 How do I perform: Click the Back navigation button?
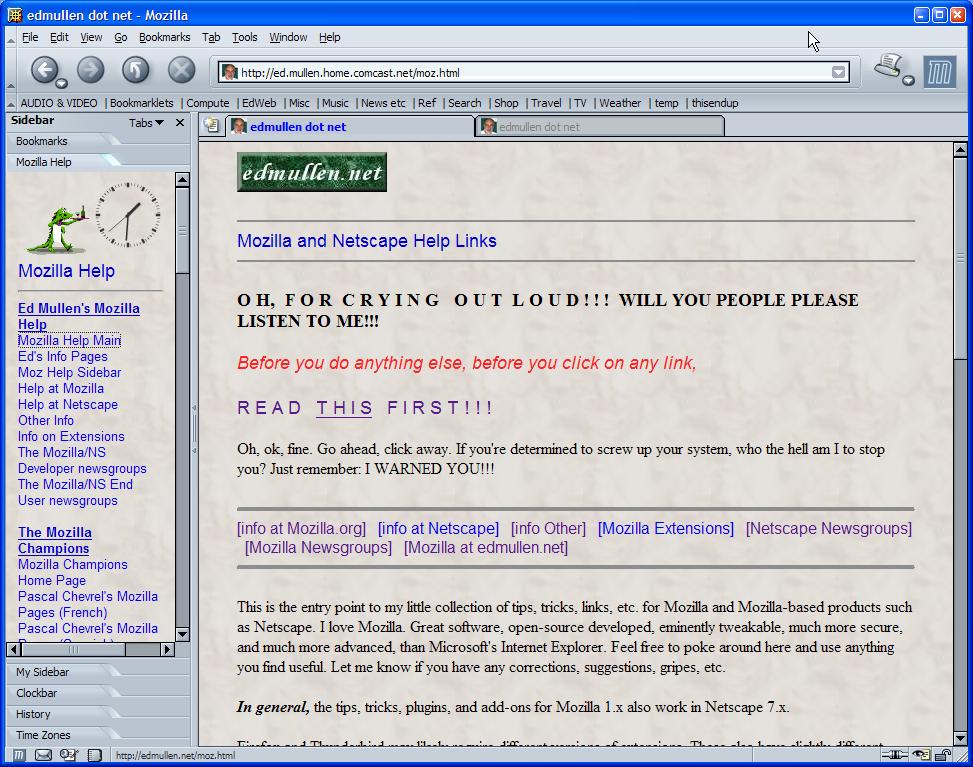coord(43,70)
